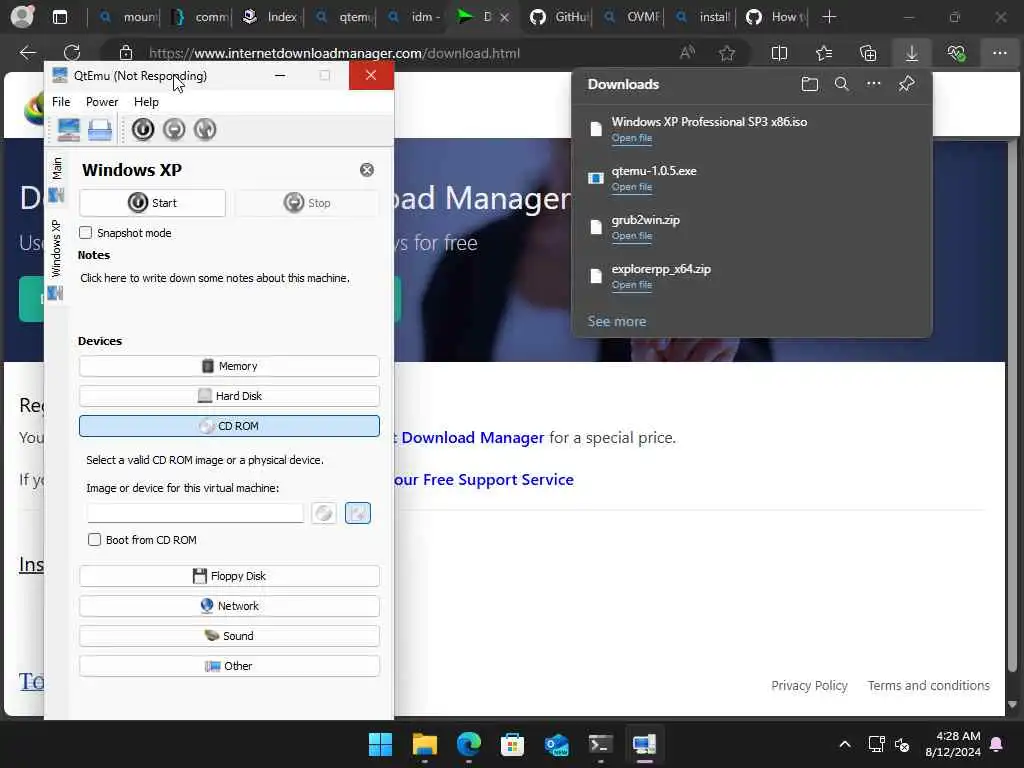Check the Boot from CD ROM option
The width and height of the screenshot is (1024, 768).
click(95, 540)
